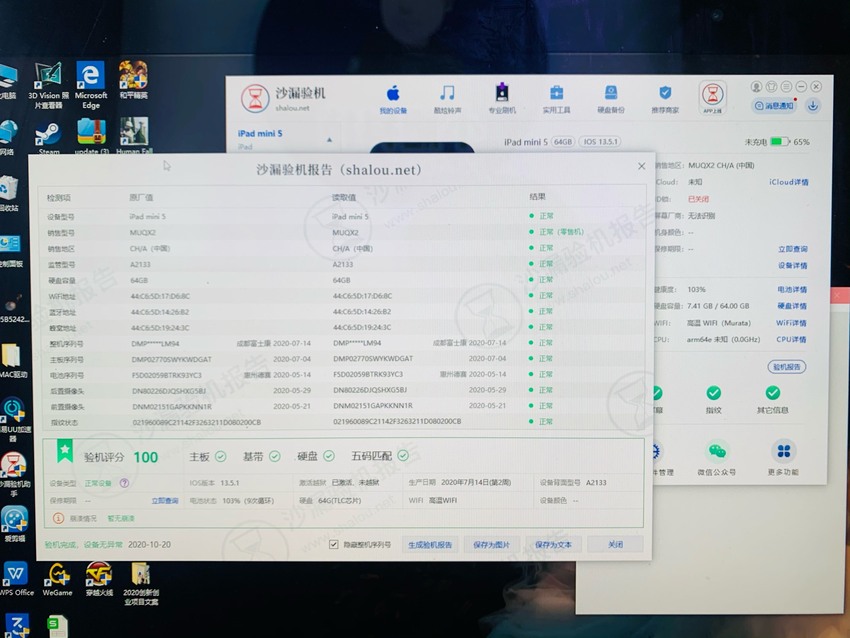Open the user account icon in title bar
Image resolution: width=850 pixels, height=638 pixels.
click(756, 87)
